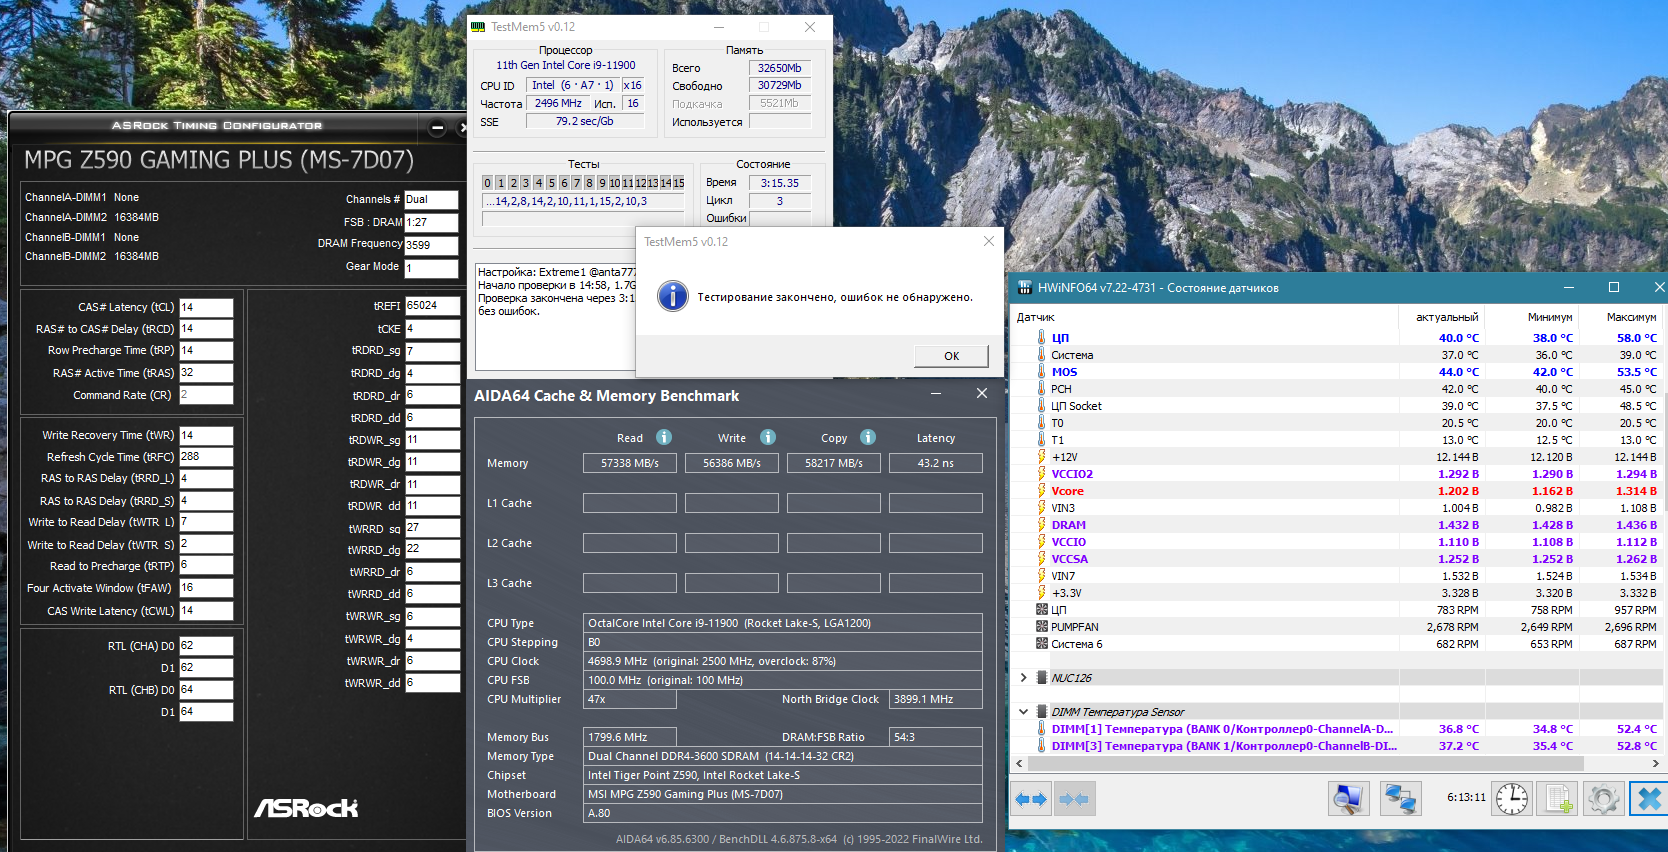Screen dimensions: 1668x852
Task: Click OK in the TestMem5 dialog
Action: coord(951,356)
